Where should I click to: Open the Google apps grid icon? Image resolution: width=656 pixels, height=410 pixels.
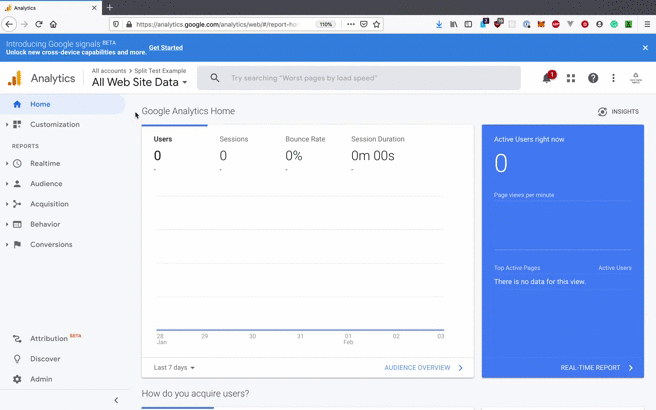click(x=571, y=78)
